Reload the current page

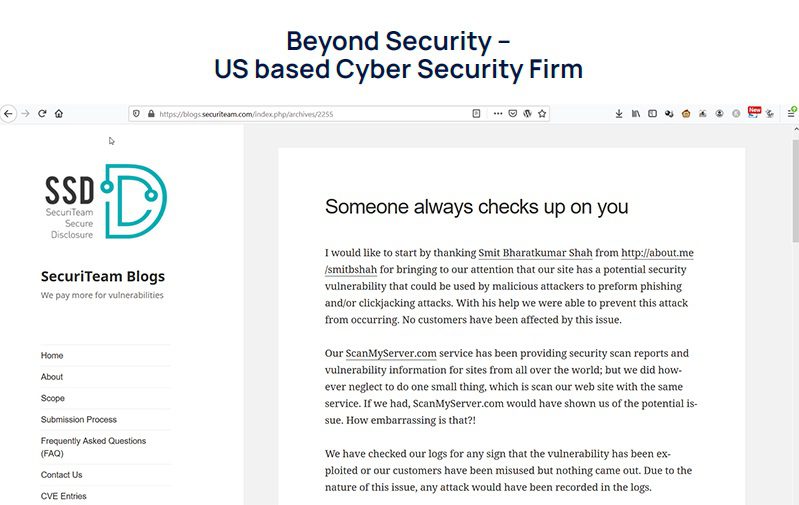click(x=42, y=114)
